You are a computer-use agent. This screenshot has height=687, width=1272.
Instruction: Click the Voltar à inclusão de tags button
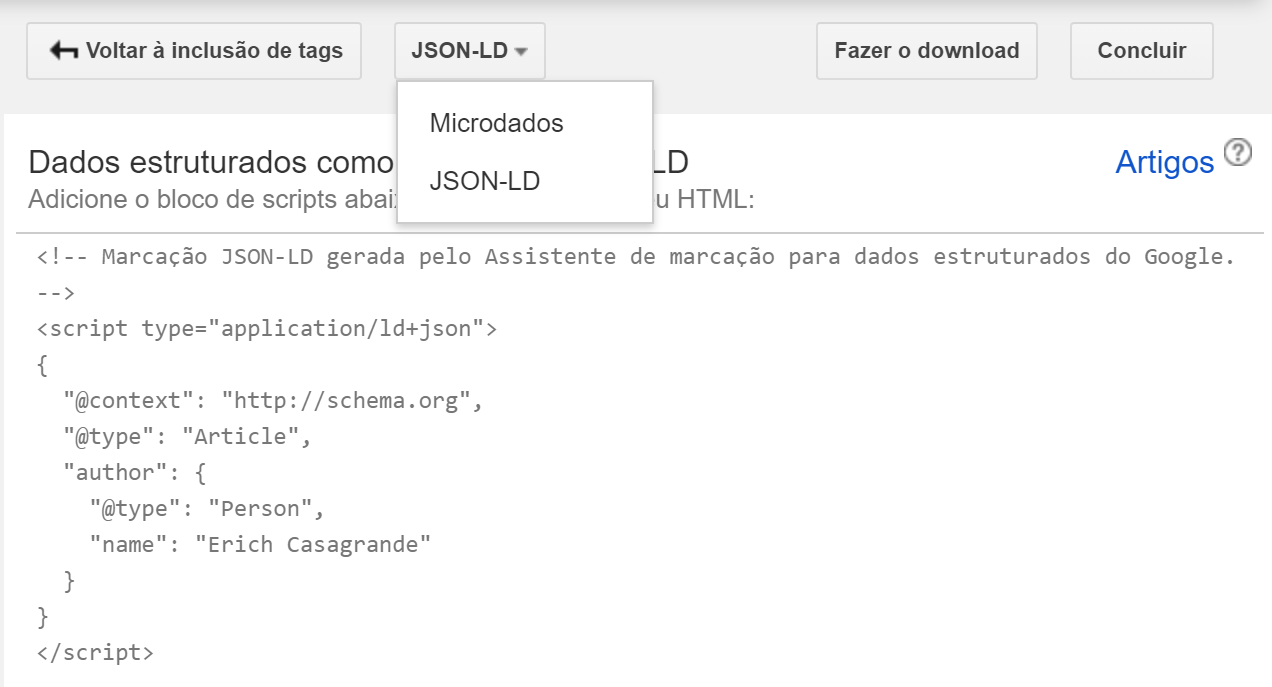point(194,50)
